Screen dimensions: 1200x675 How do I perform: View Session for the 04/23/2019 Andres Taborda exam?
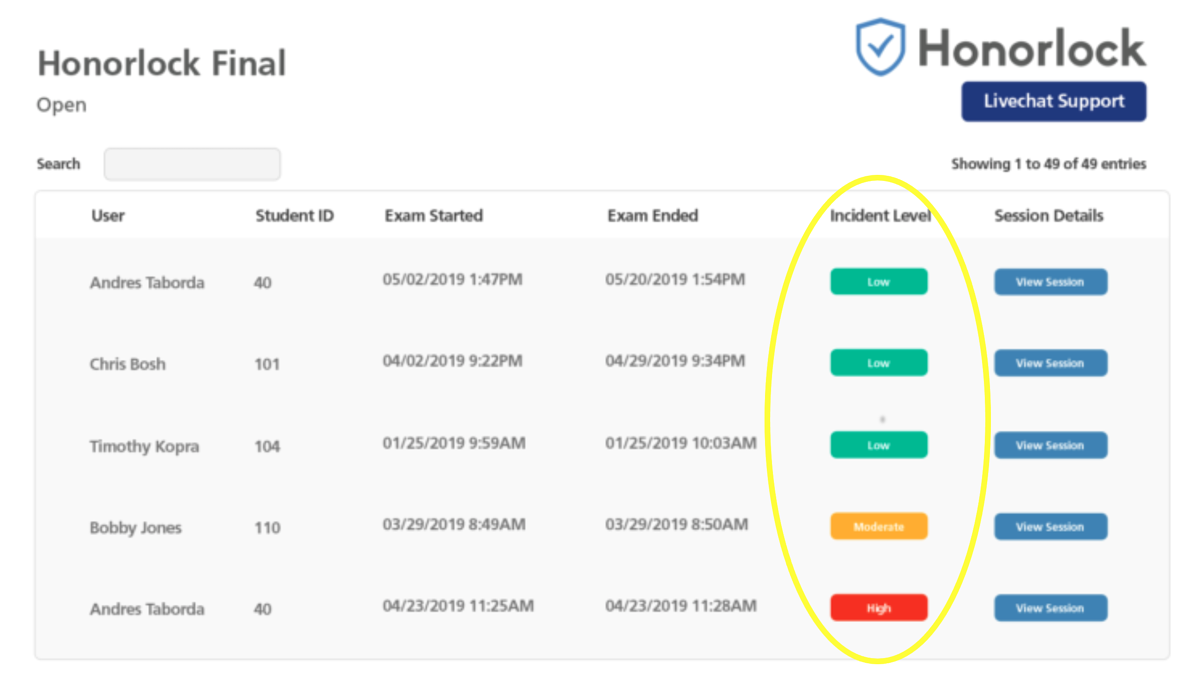pyautogui.click(x=1050, y=608)
